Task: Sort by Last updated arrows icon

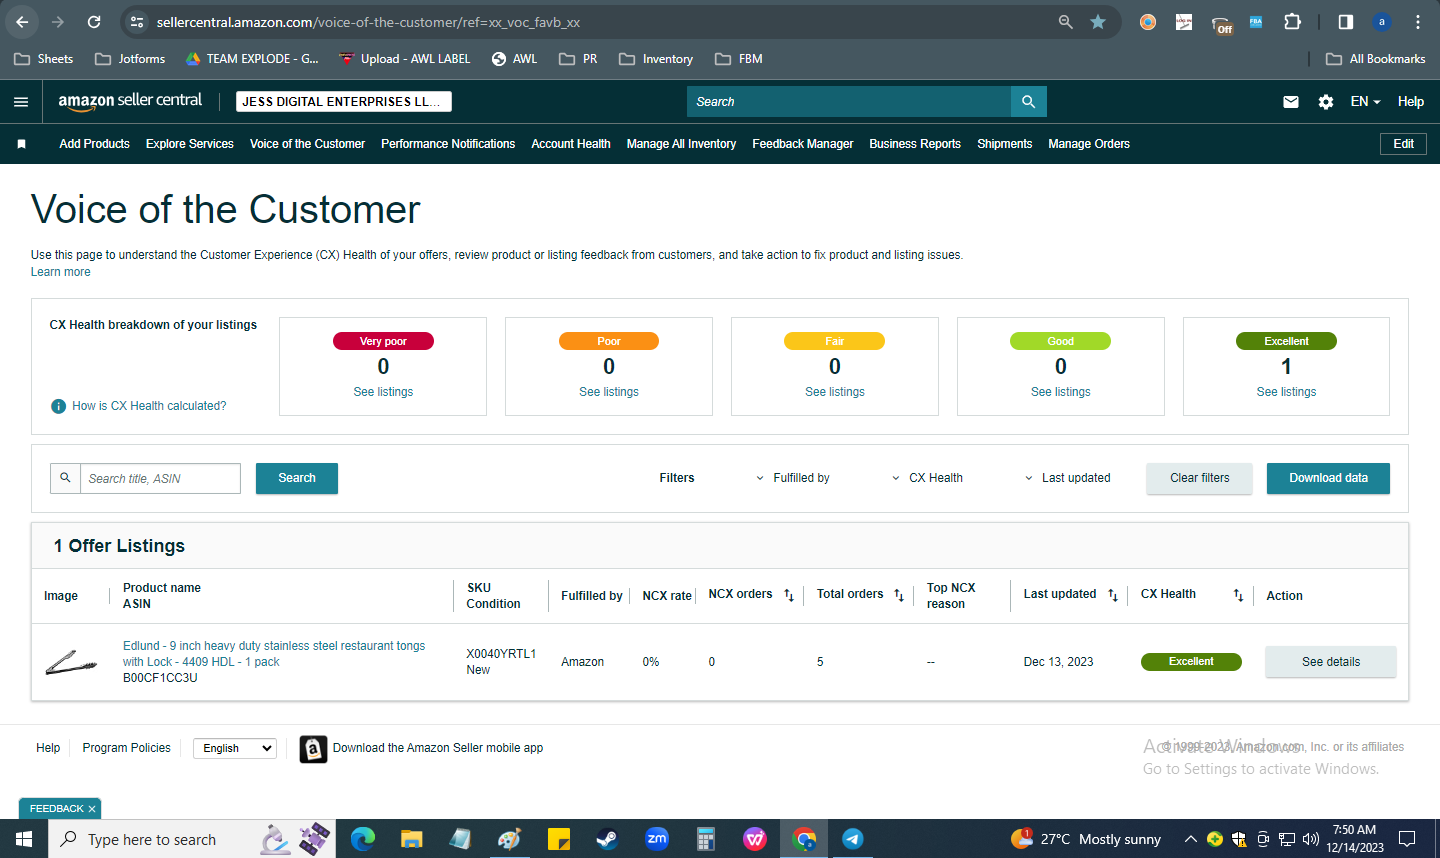Action: coord(1113,595)
